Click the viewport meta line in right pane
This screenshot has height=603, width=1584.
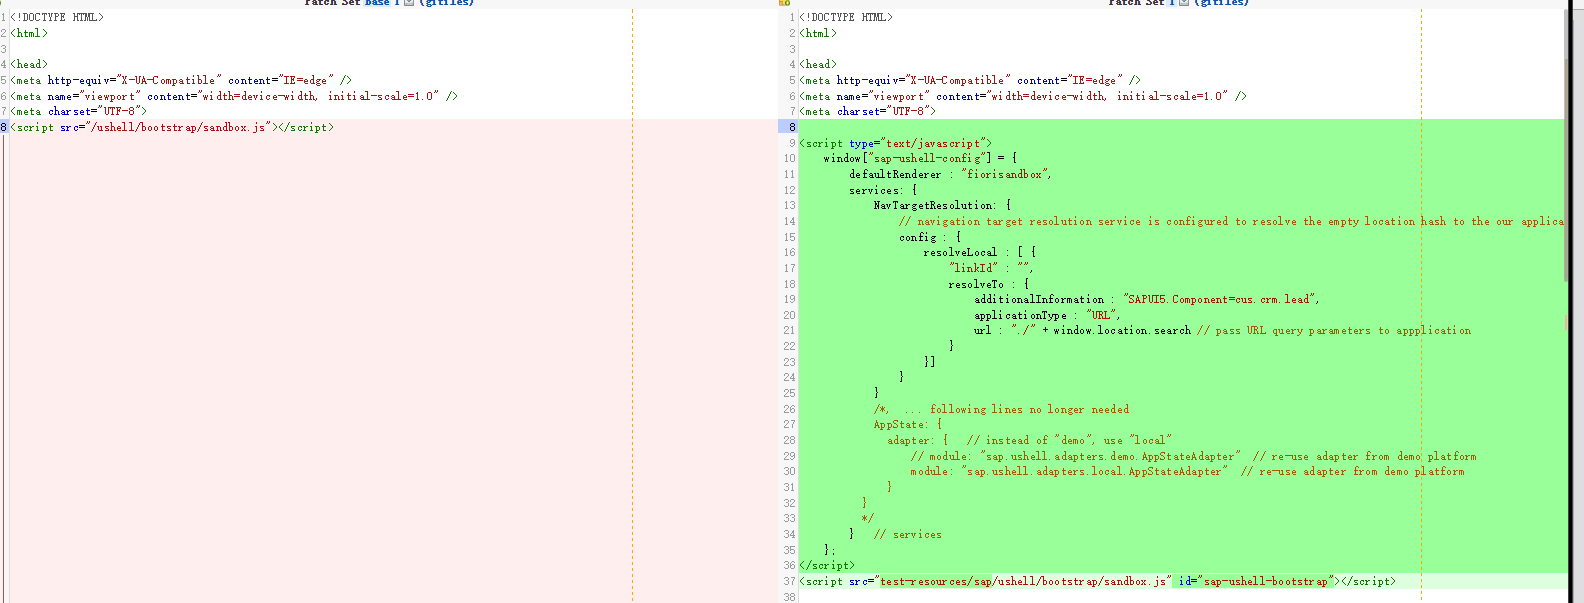tap(1023, 96)
